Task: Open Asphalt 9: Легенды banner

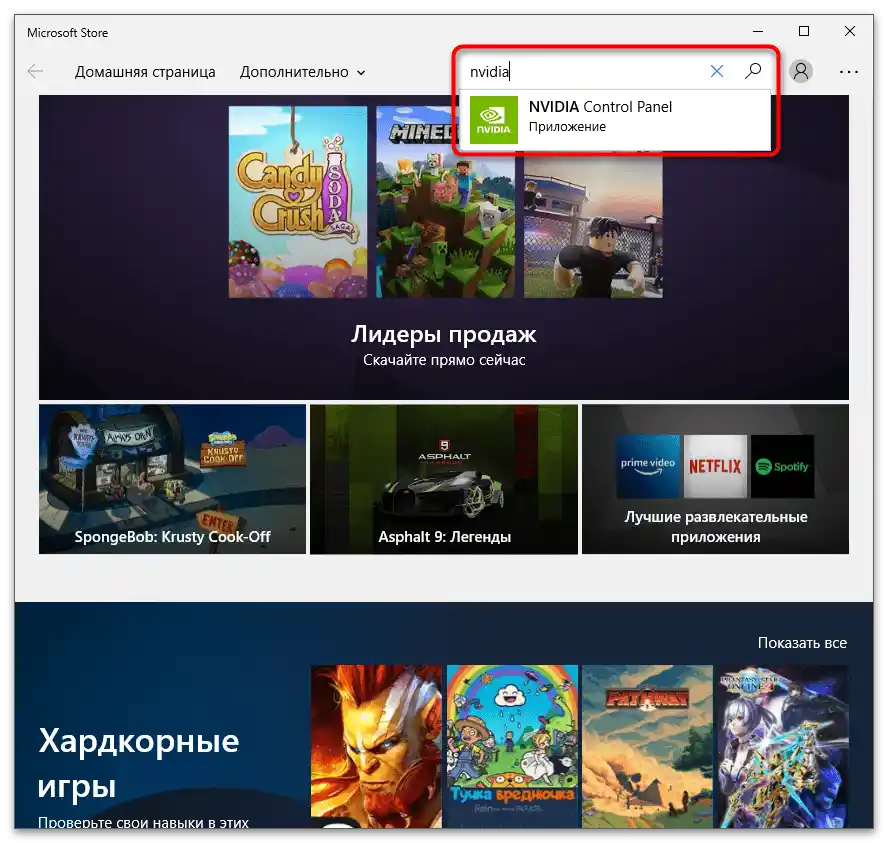Action: (x=444, y=479)
